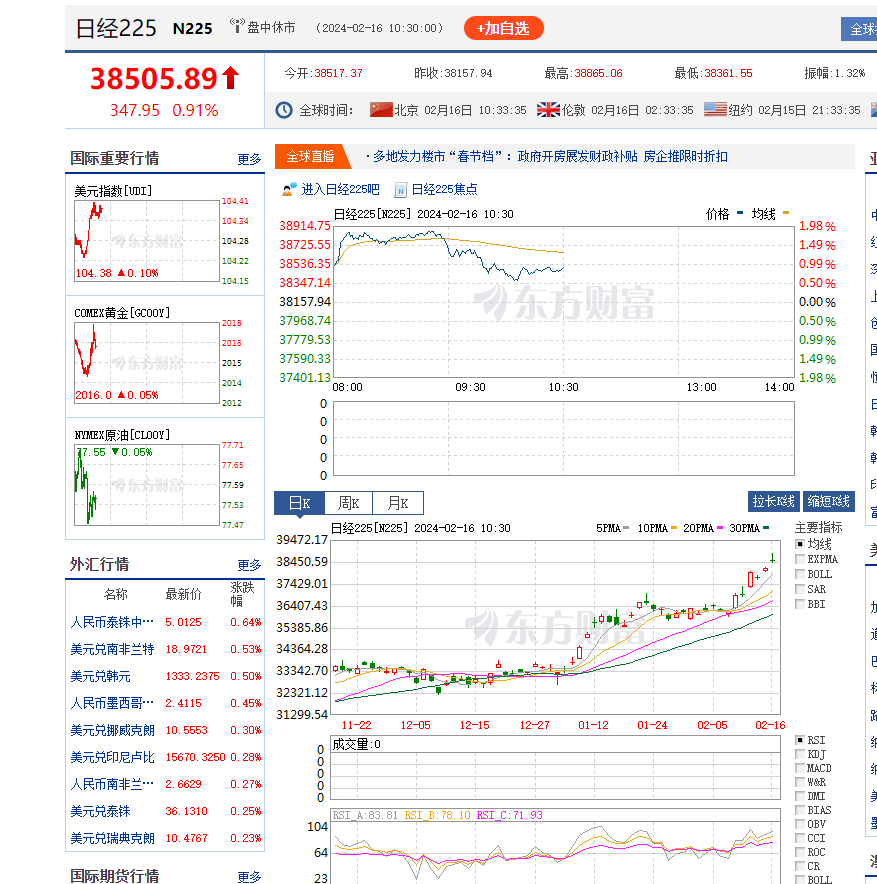Click the news document icon before 日经225焦点
Image resolution: width=877 pixels, height=884 pixels.
click(x=400, y=190)
